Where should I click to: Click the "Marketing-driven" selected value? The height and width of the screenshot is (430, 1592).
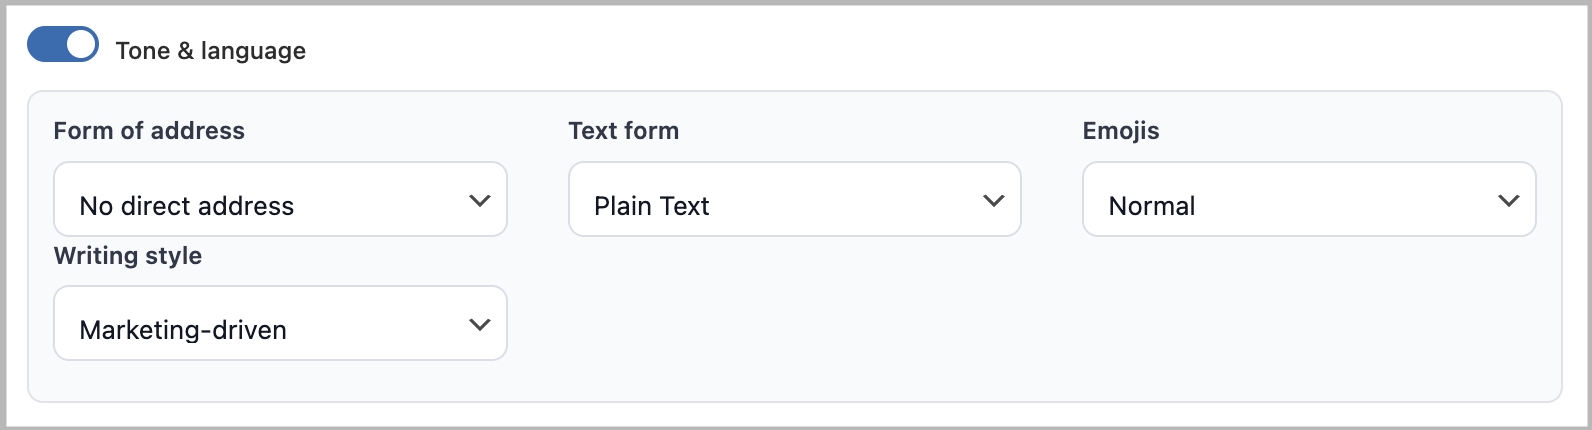183,330
